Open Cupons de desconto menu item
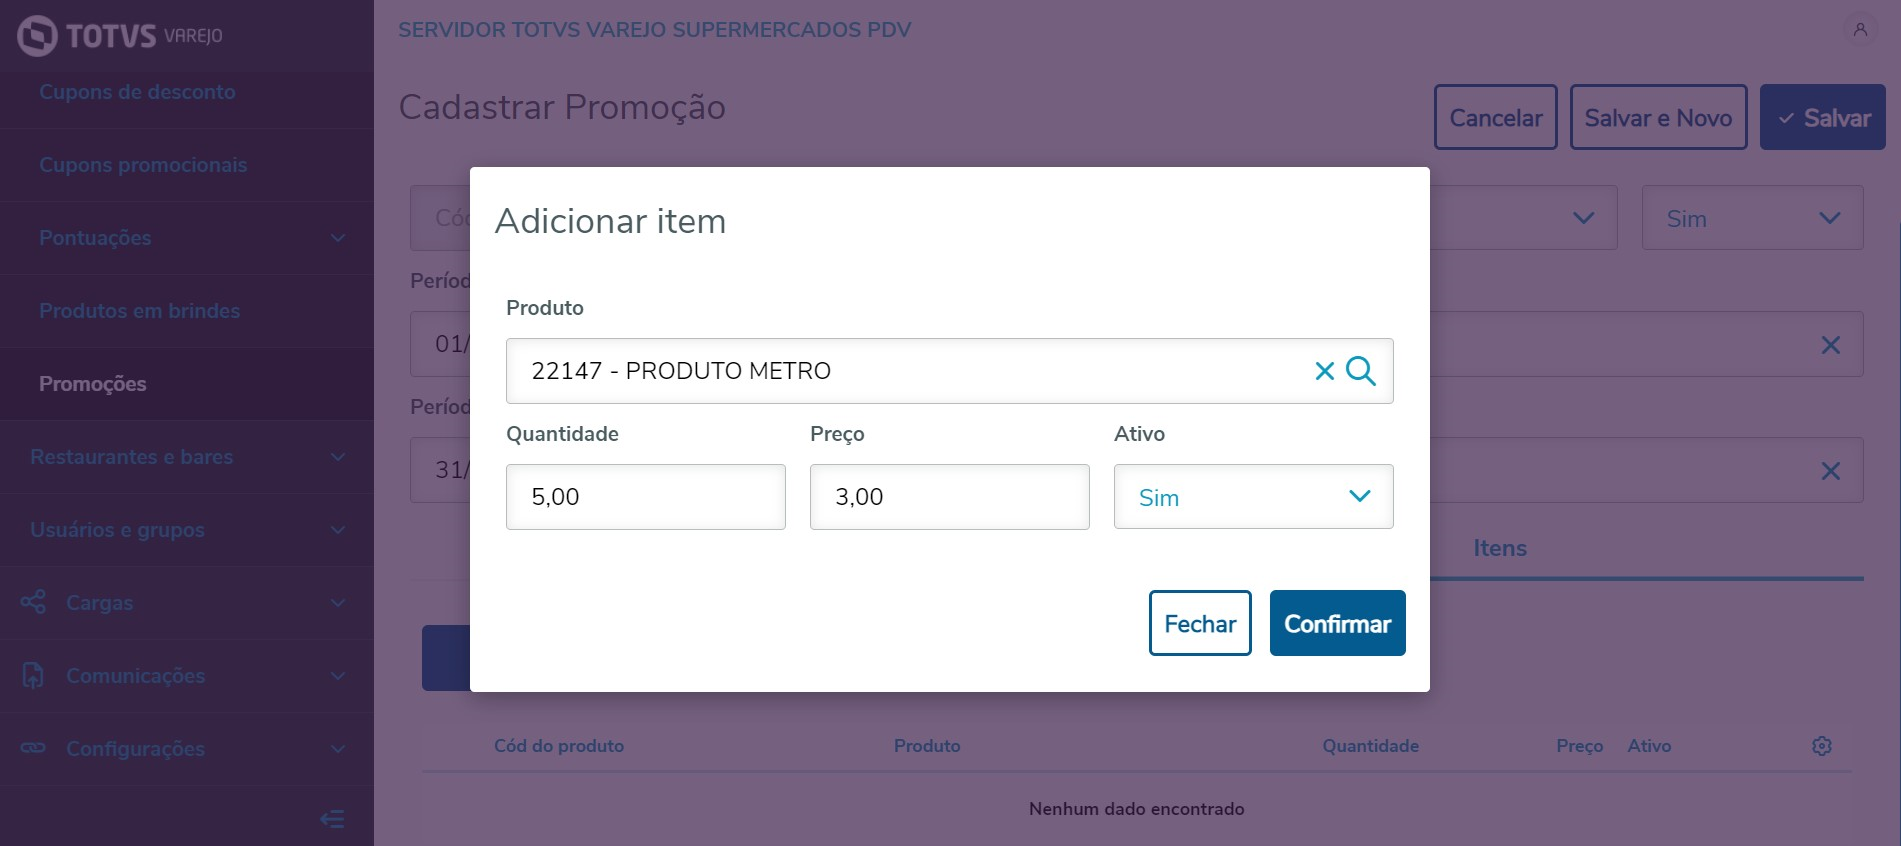The image size is (1901, 846). [137, 92]
